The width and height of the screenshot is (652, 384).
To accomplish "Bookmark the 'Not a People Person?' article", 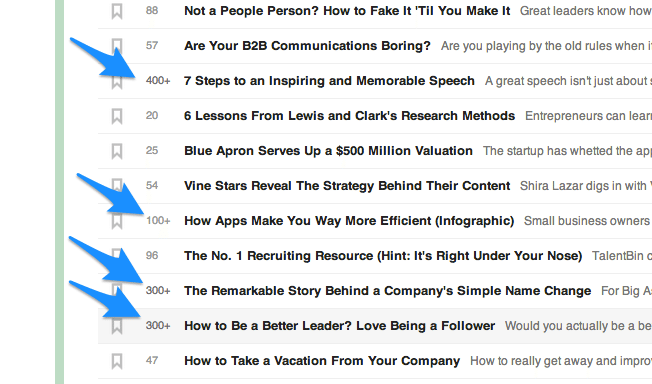I will pyautogui.click(x=117, y=11).
